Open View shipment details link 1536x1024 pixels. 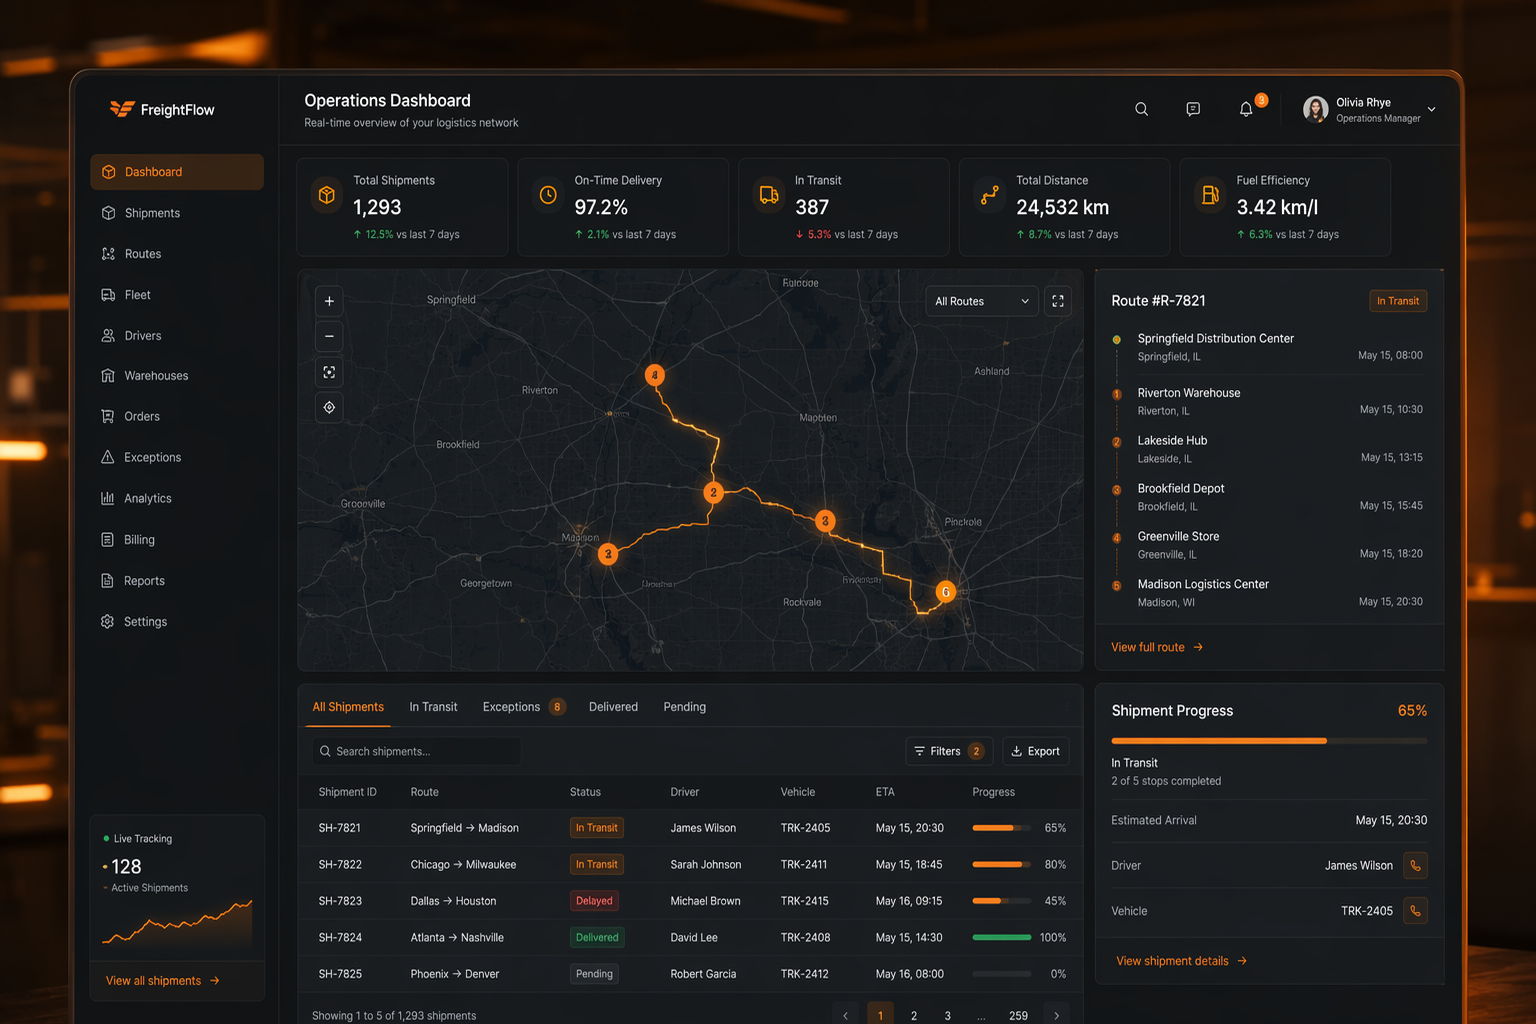coord(1181,961)
